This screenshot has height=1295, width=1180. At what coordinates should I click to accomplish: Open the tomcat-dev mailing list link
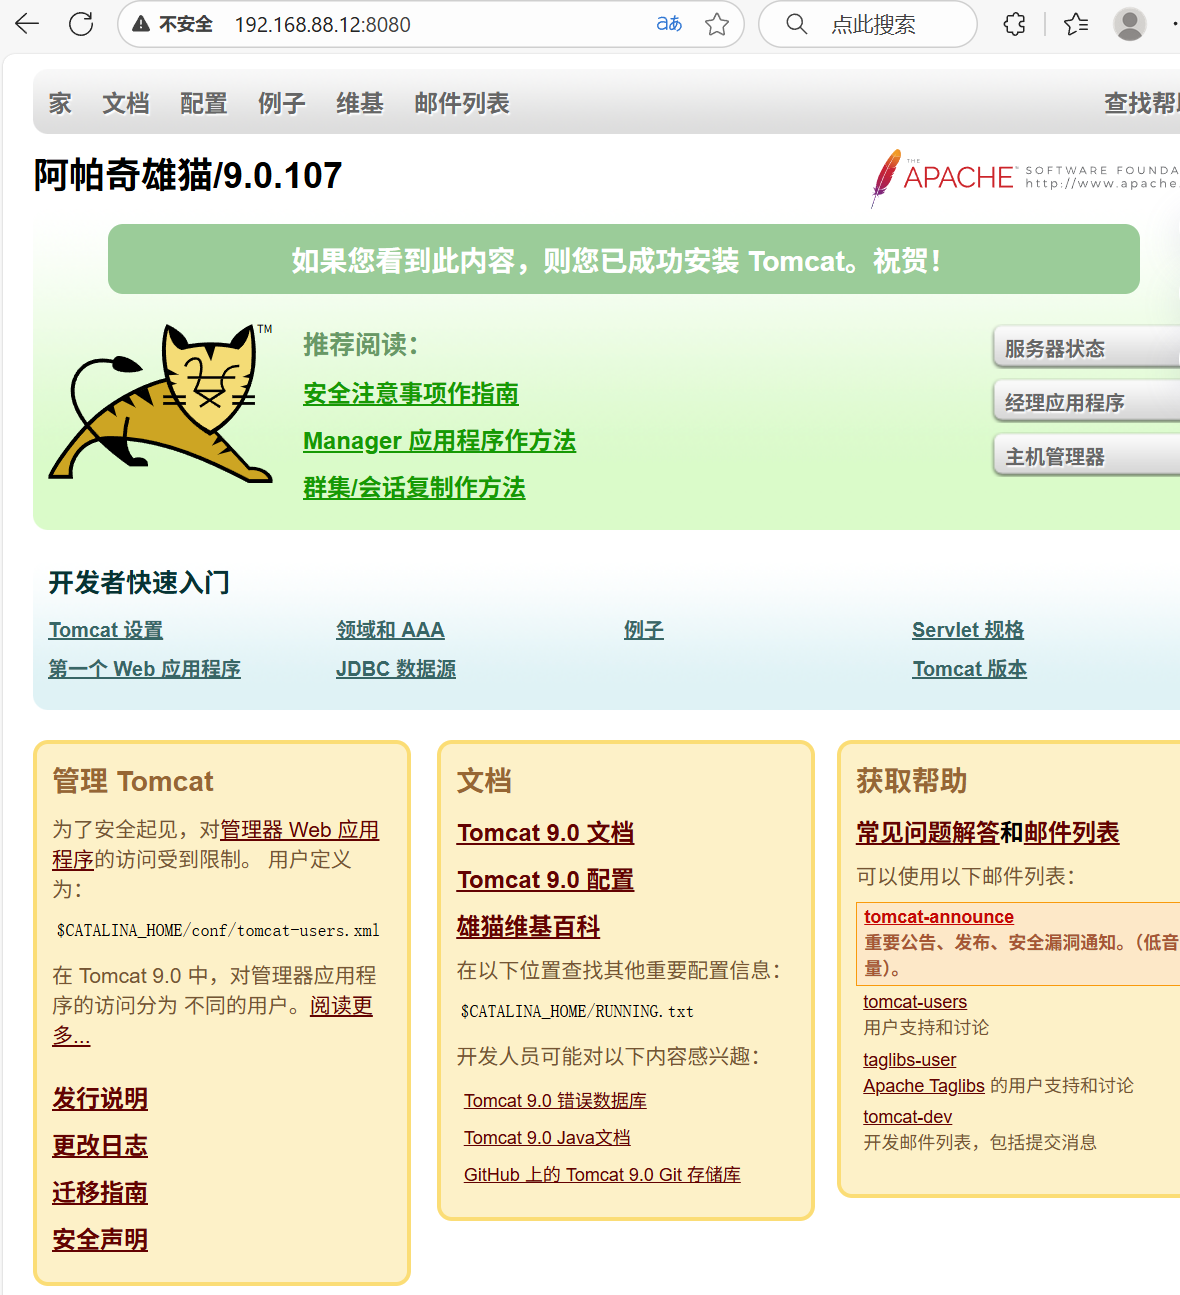coord(908,1117)
